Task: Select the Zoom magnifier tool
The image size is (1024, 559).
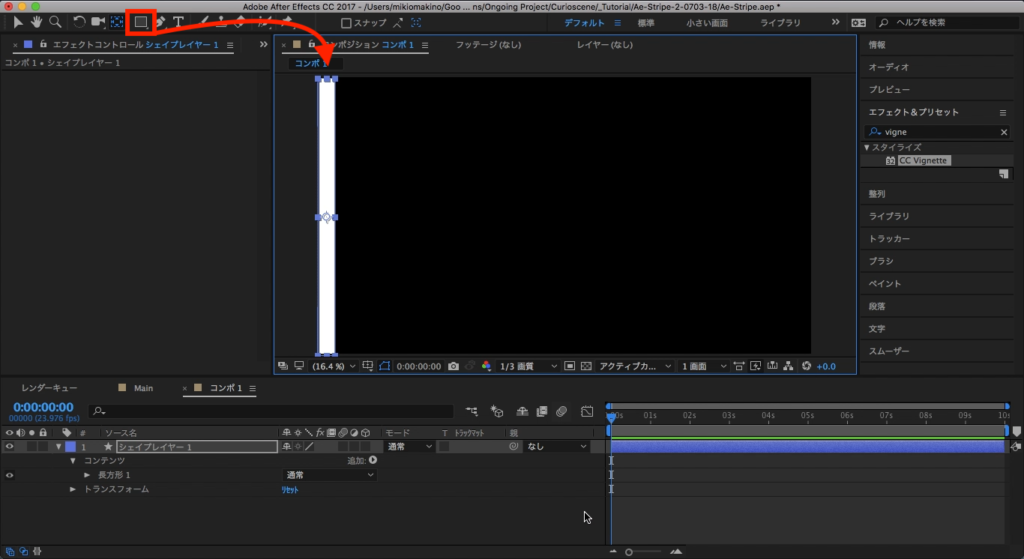Action: click(54, 21)
